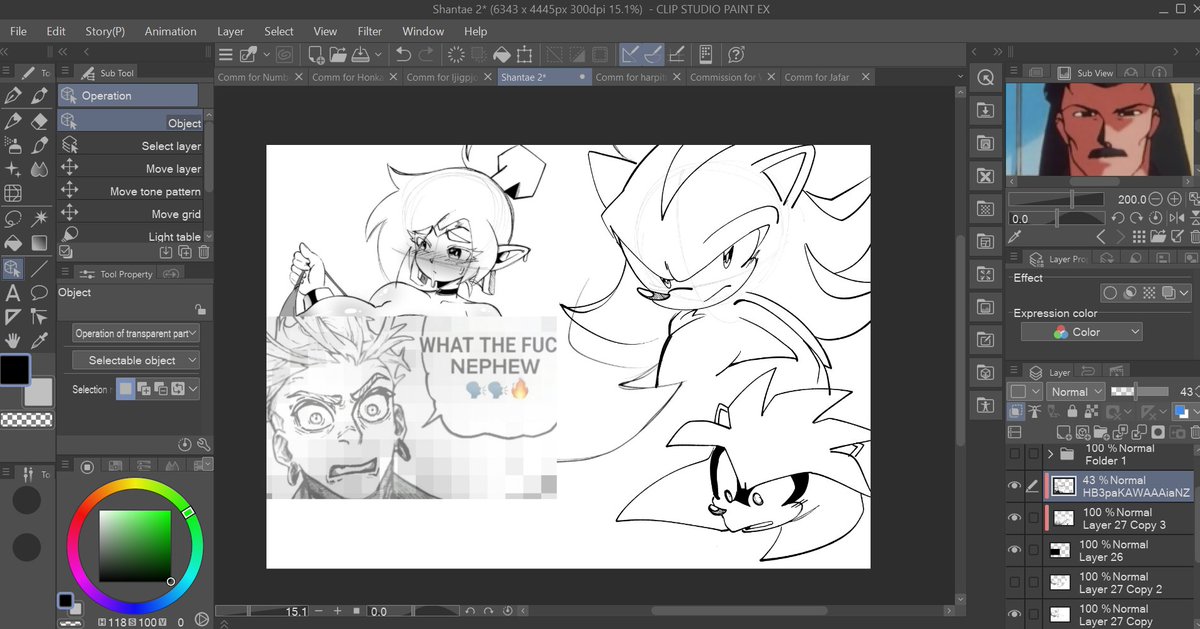This screenshot has width=1200, height=629.
Task: Select the Eyedropper tool in the tool palette
Action: coord(39,341)
